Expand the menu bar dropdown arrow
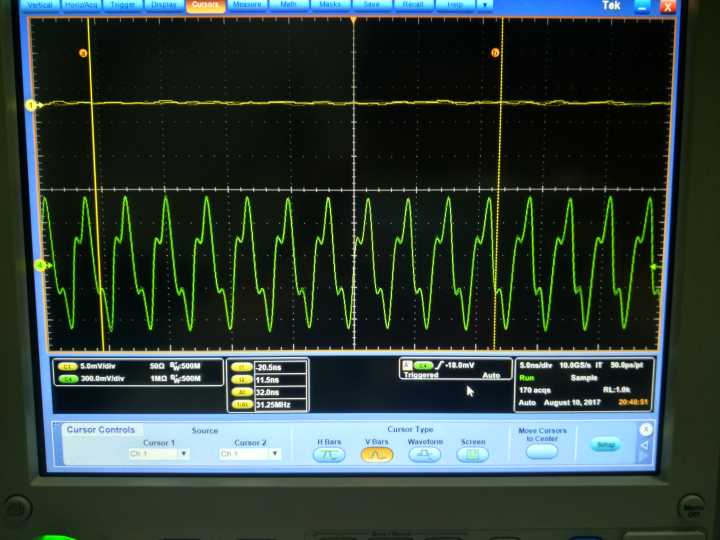 pos(485,5)
